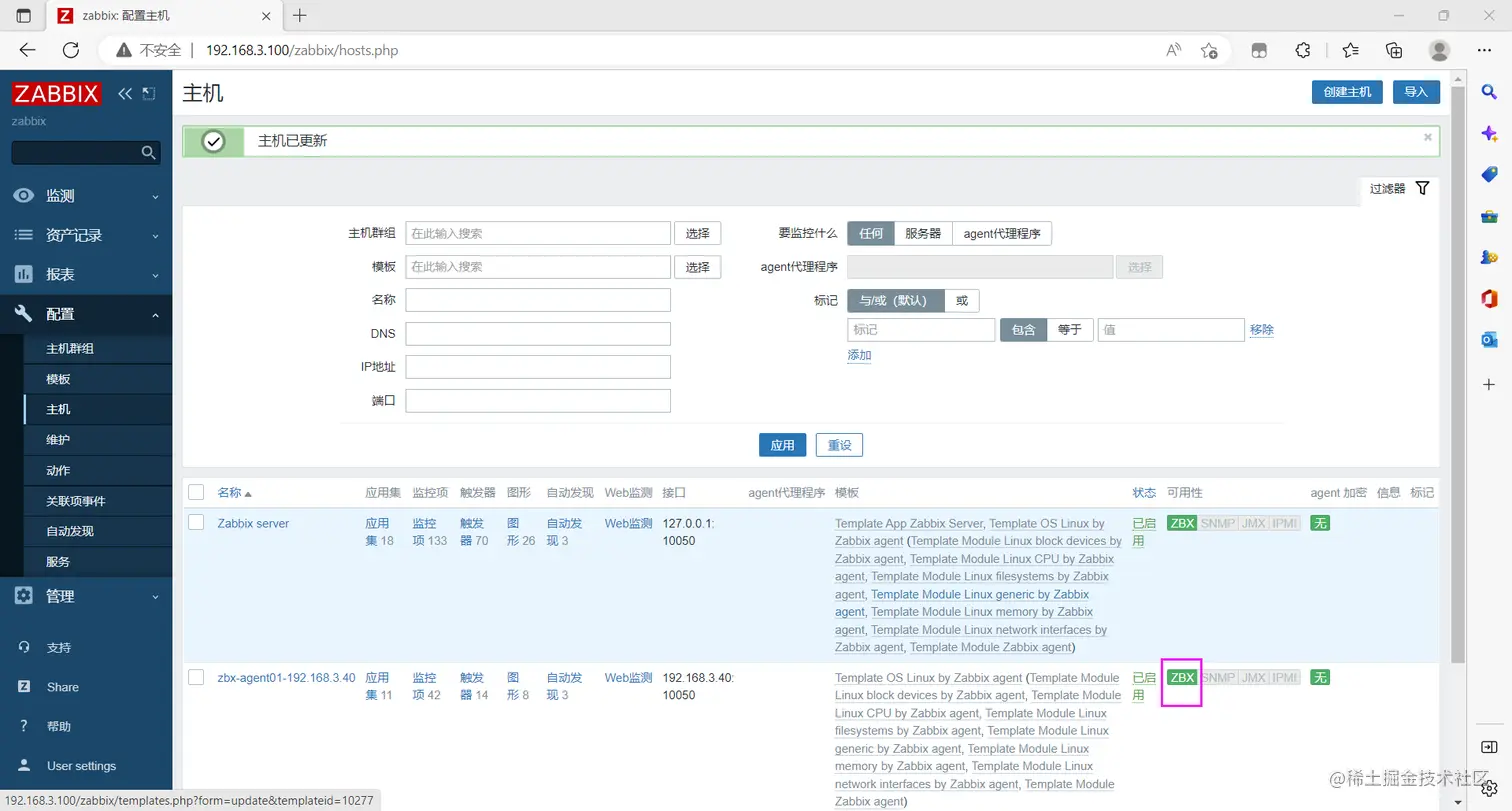The image size is (1512, 811).
Task: Toggle the 过滤器 filter panel tab
Action: [x=1400, y=188]
